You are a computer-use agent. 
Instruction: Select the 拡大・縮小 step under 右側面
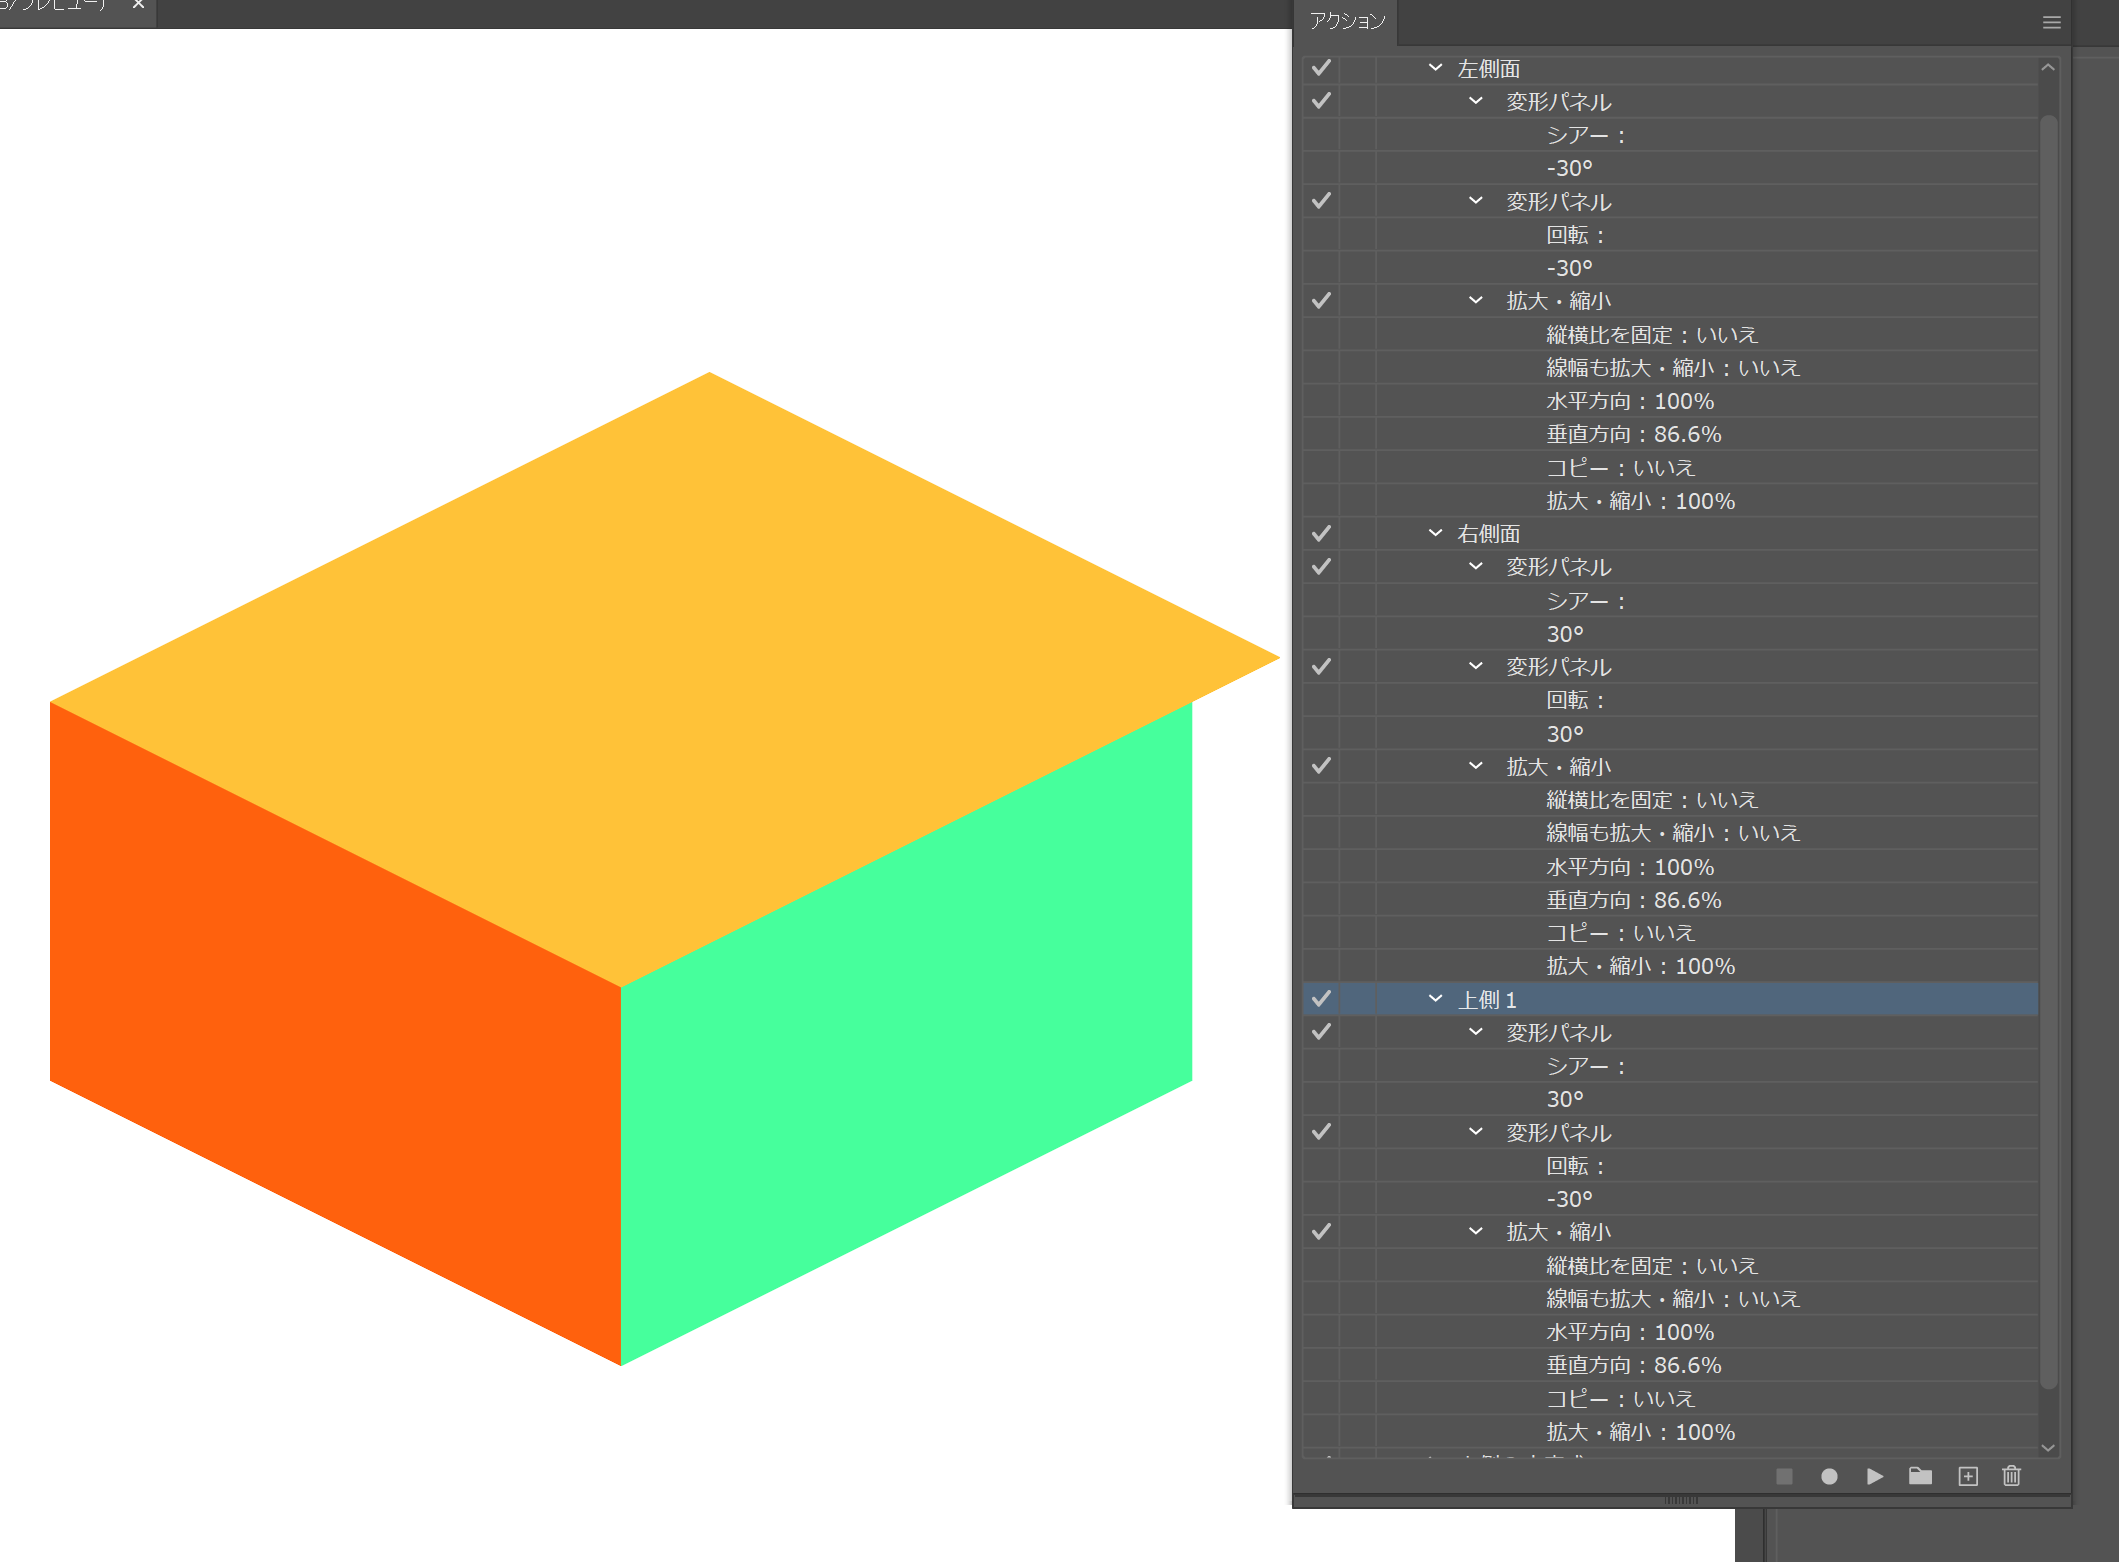coord(1557,766)
